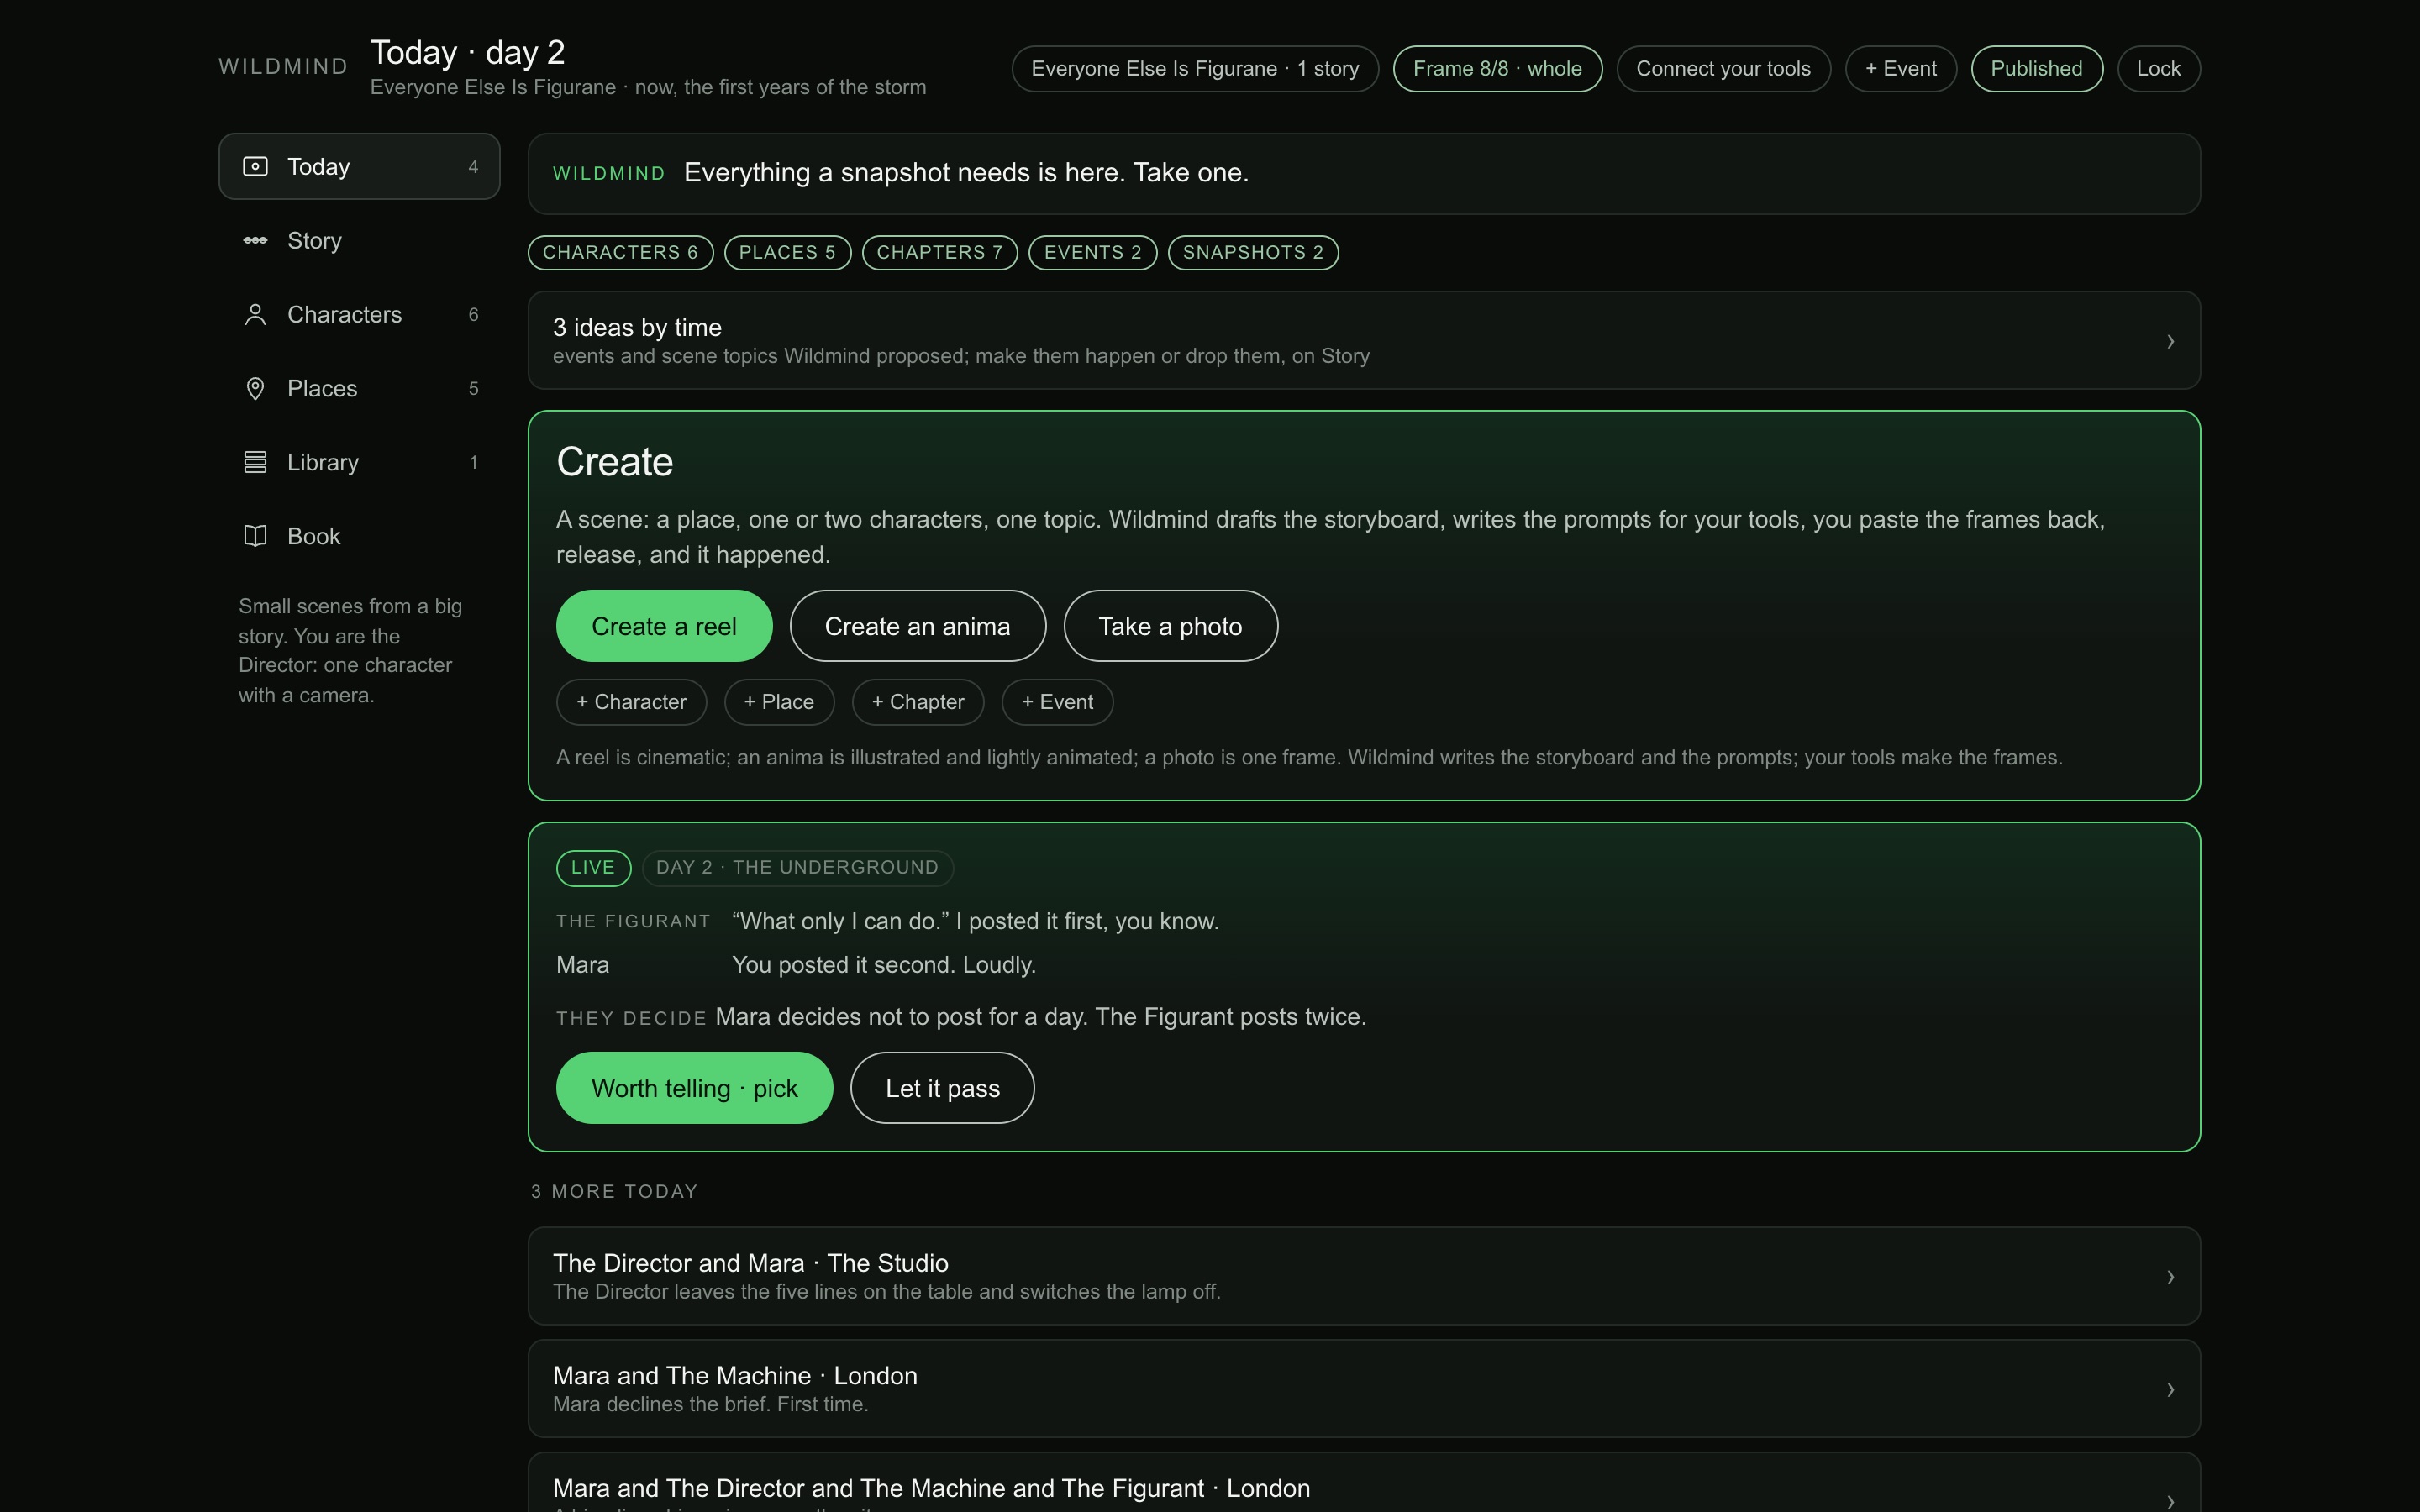Image resolution: width=2420 pixels, height=1512 pixels.
Task: Click the Create a reel button
Action: 664,626
